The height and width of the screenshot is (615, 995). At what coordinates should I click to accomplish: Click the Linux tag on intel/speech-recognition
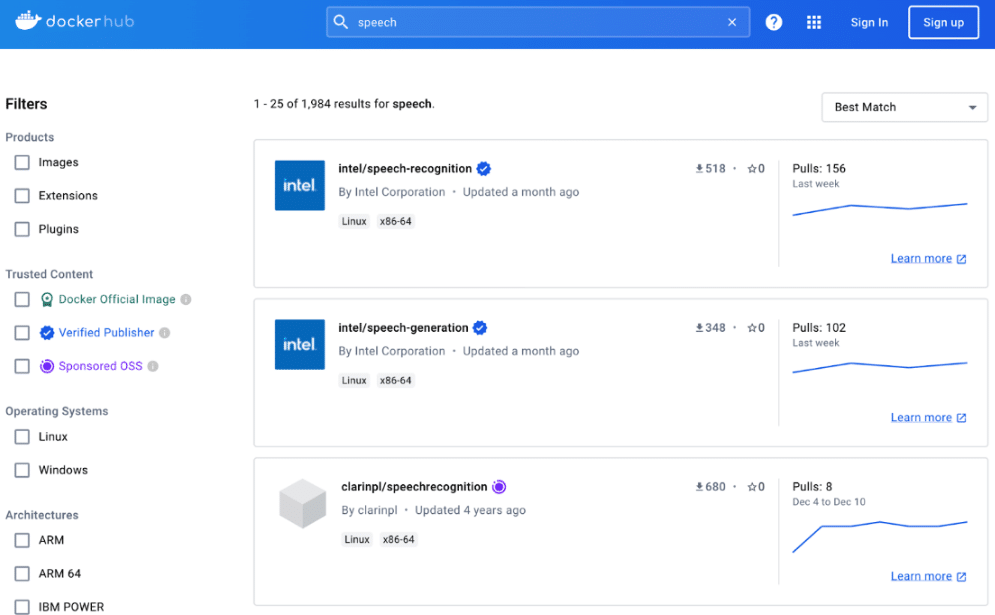[354, 222]
